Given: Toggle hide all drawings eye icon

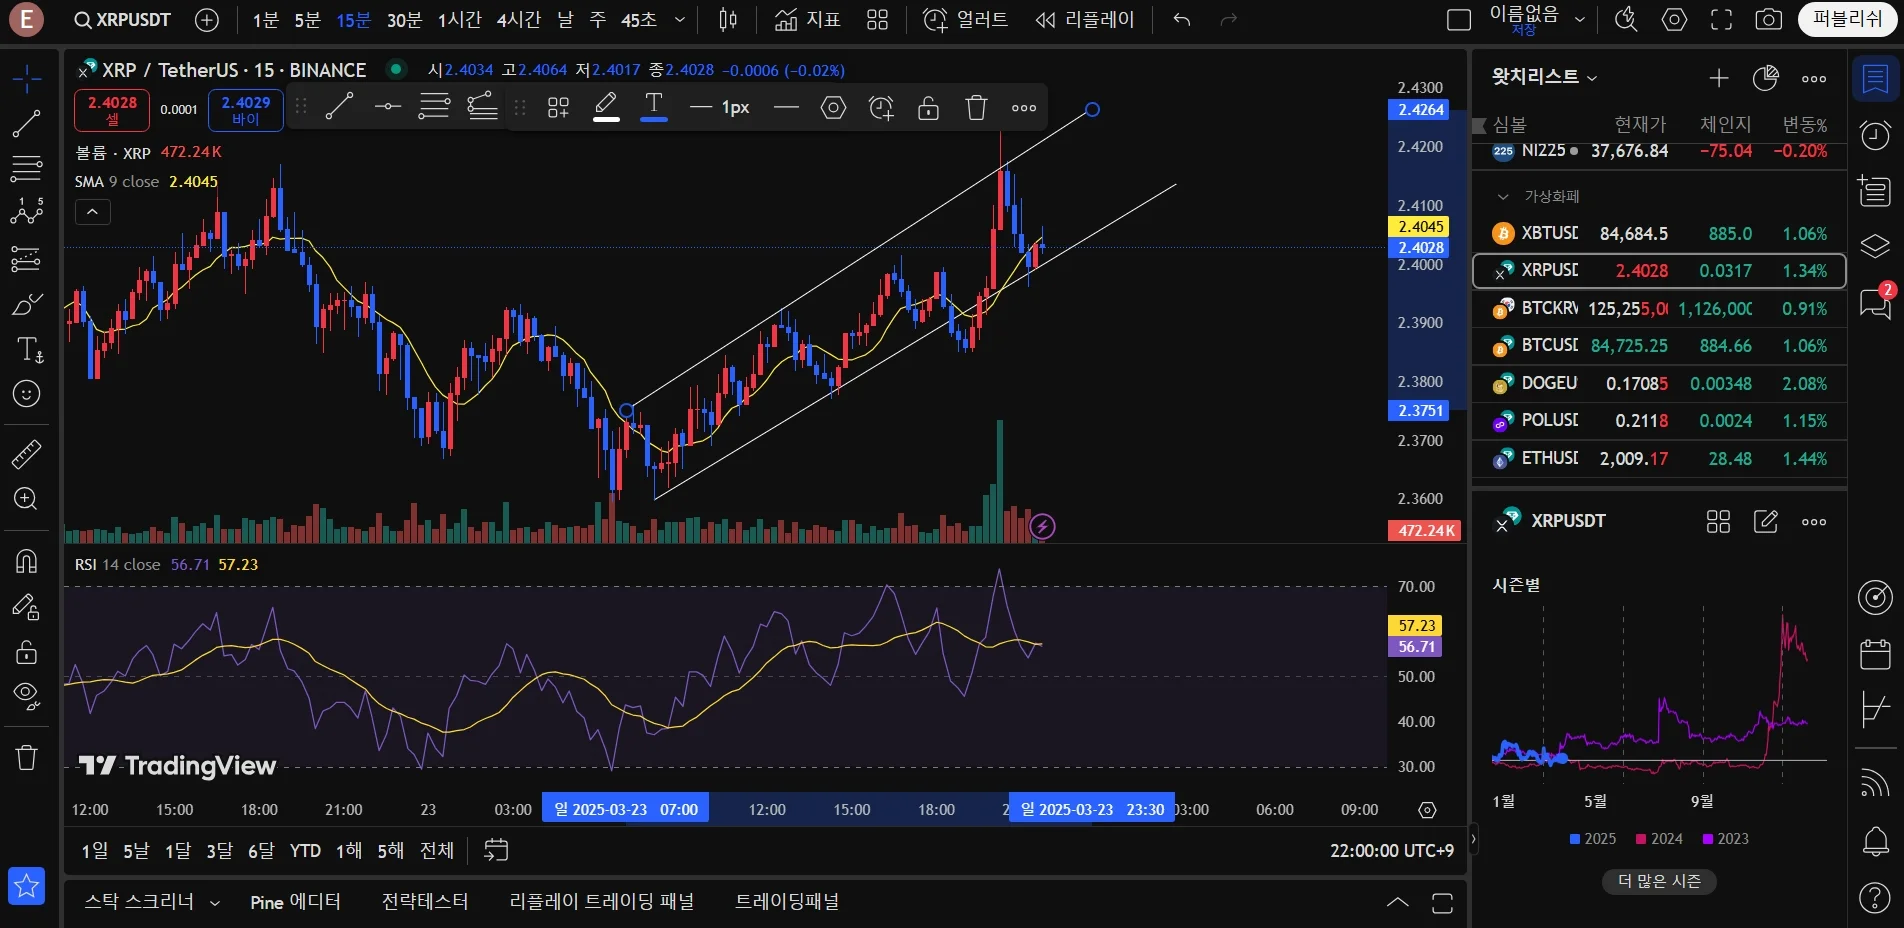Looking at the screenshot, I should (26, 695).
